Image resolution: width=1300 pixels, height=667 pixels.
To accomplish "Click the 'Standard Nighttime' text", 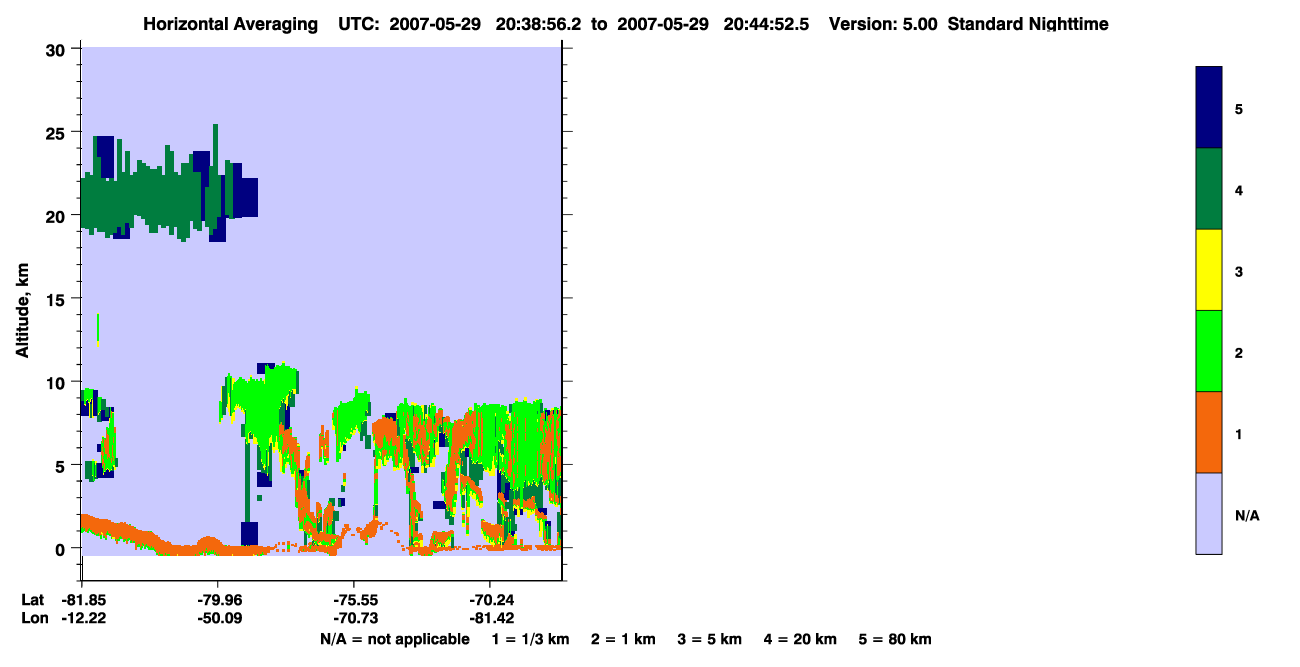I will tap(1028, 24).
